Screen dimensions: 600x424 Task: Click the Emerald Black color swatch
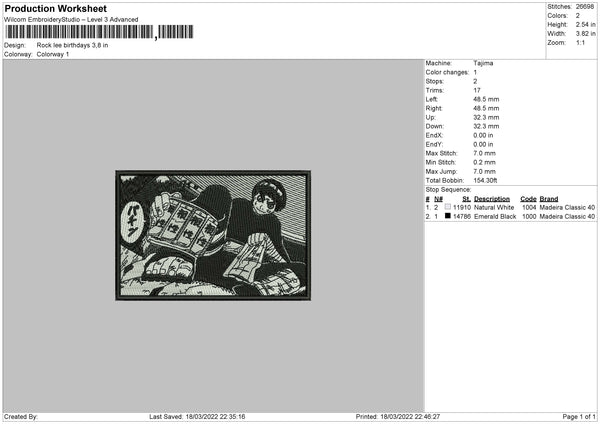click(448, 216)
